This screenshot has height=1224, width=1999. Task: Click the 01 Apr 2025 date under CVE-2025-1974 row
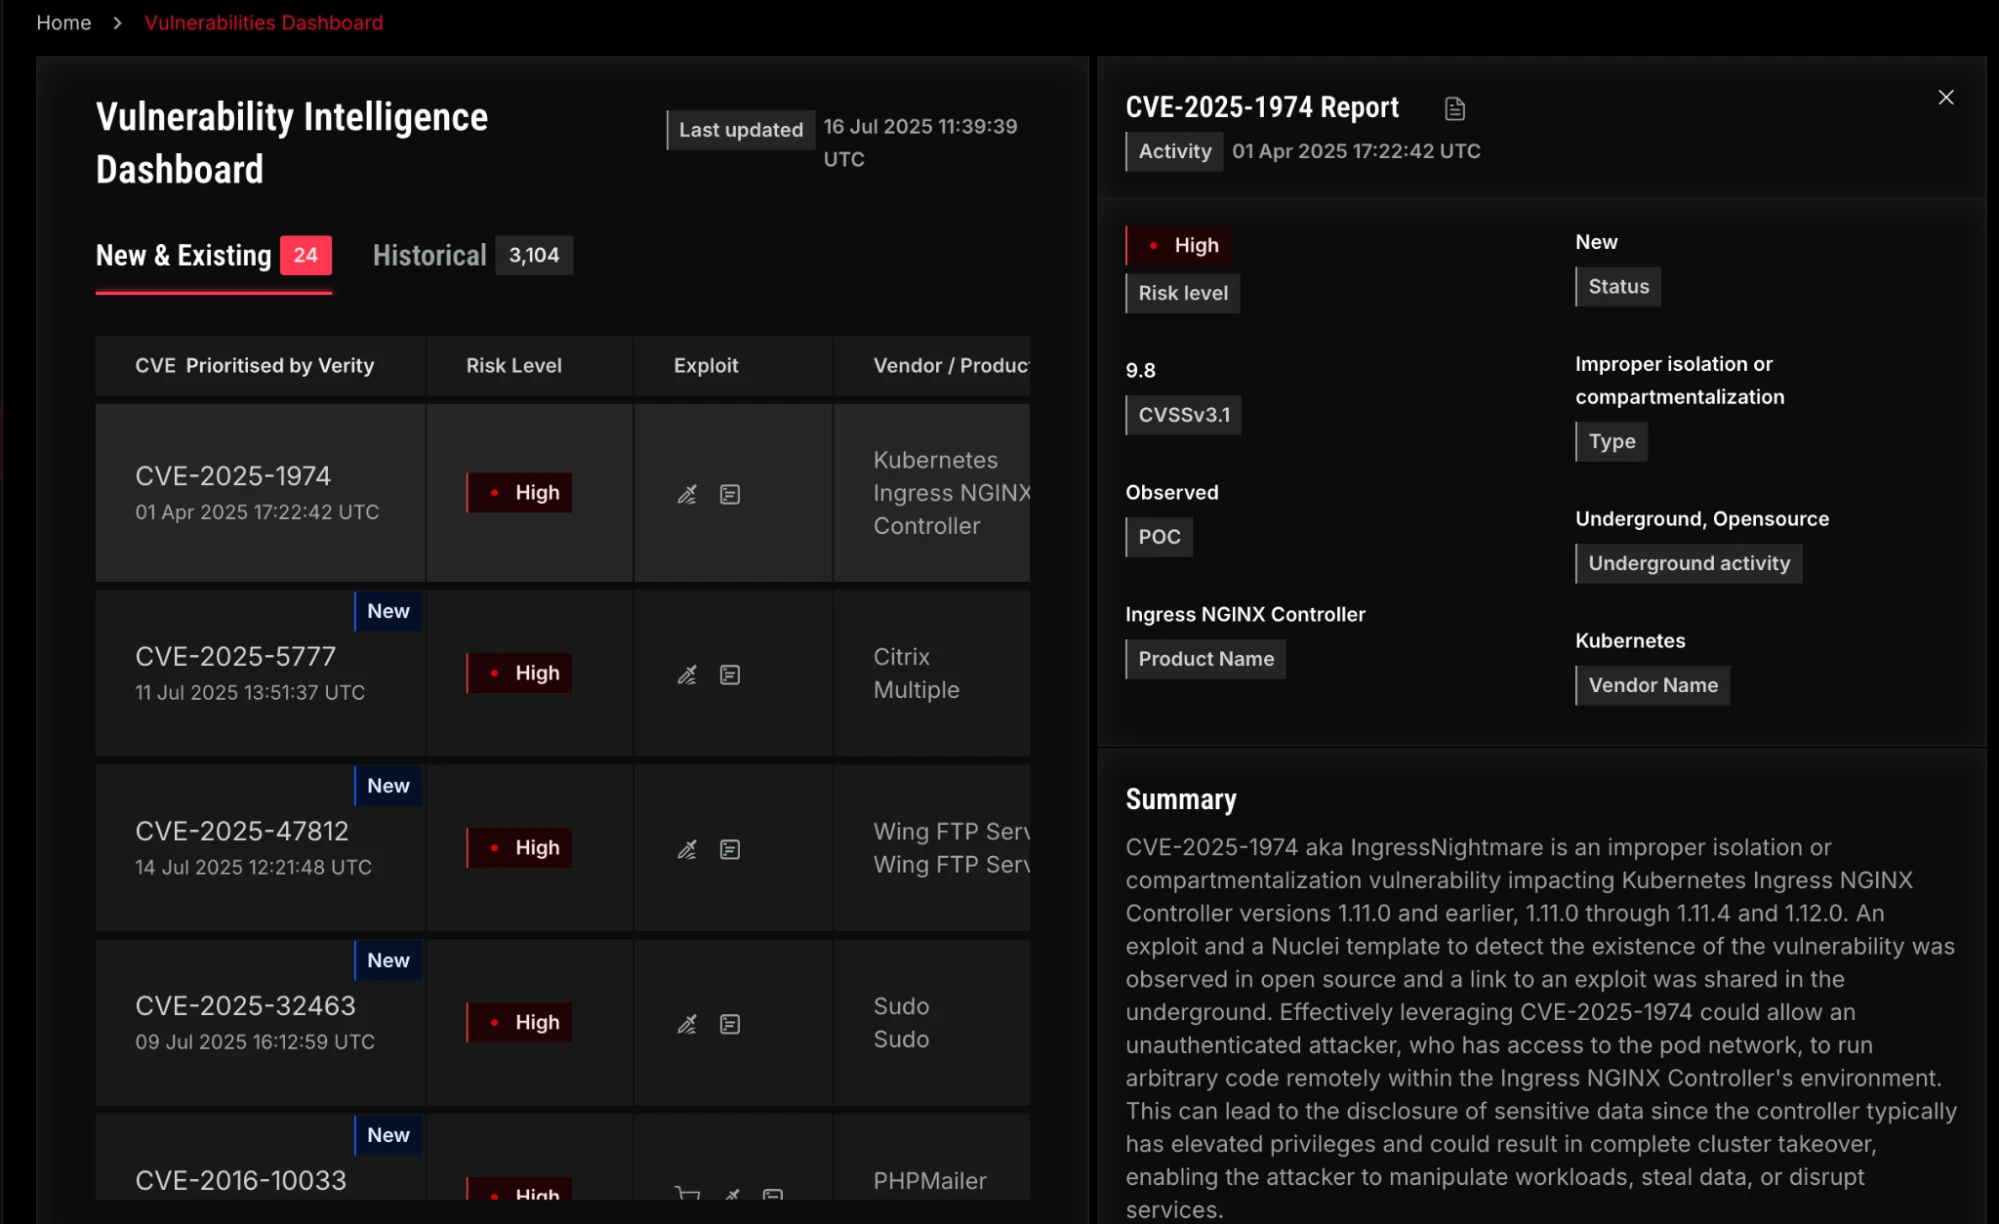pos(257,512)
